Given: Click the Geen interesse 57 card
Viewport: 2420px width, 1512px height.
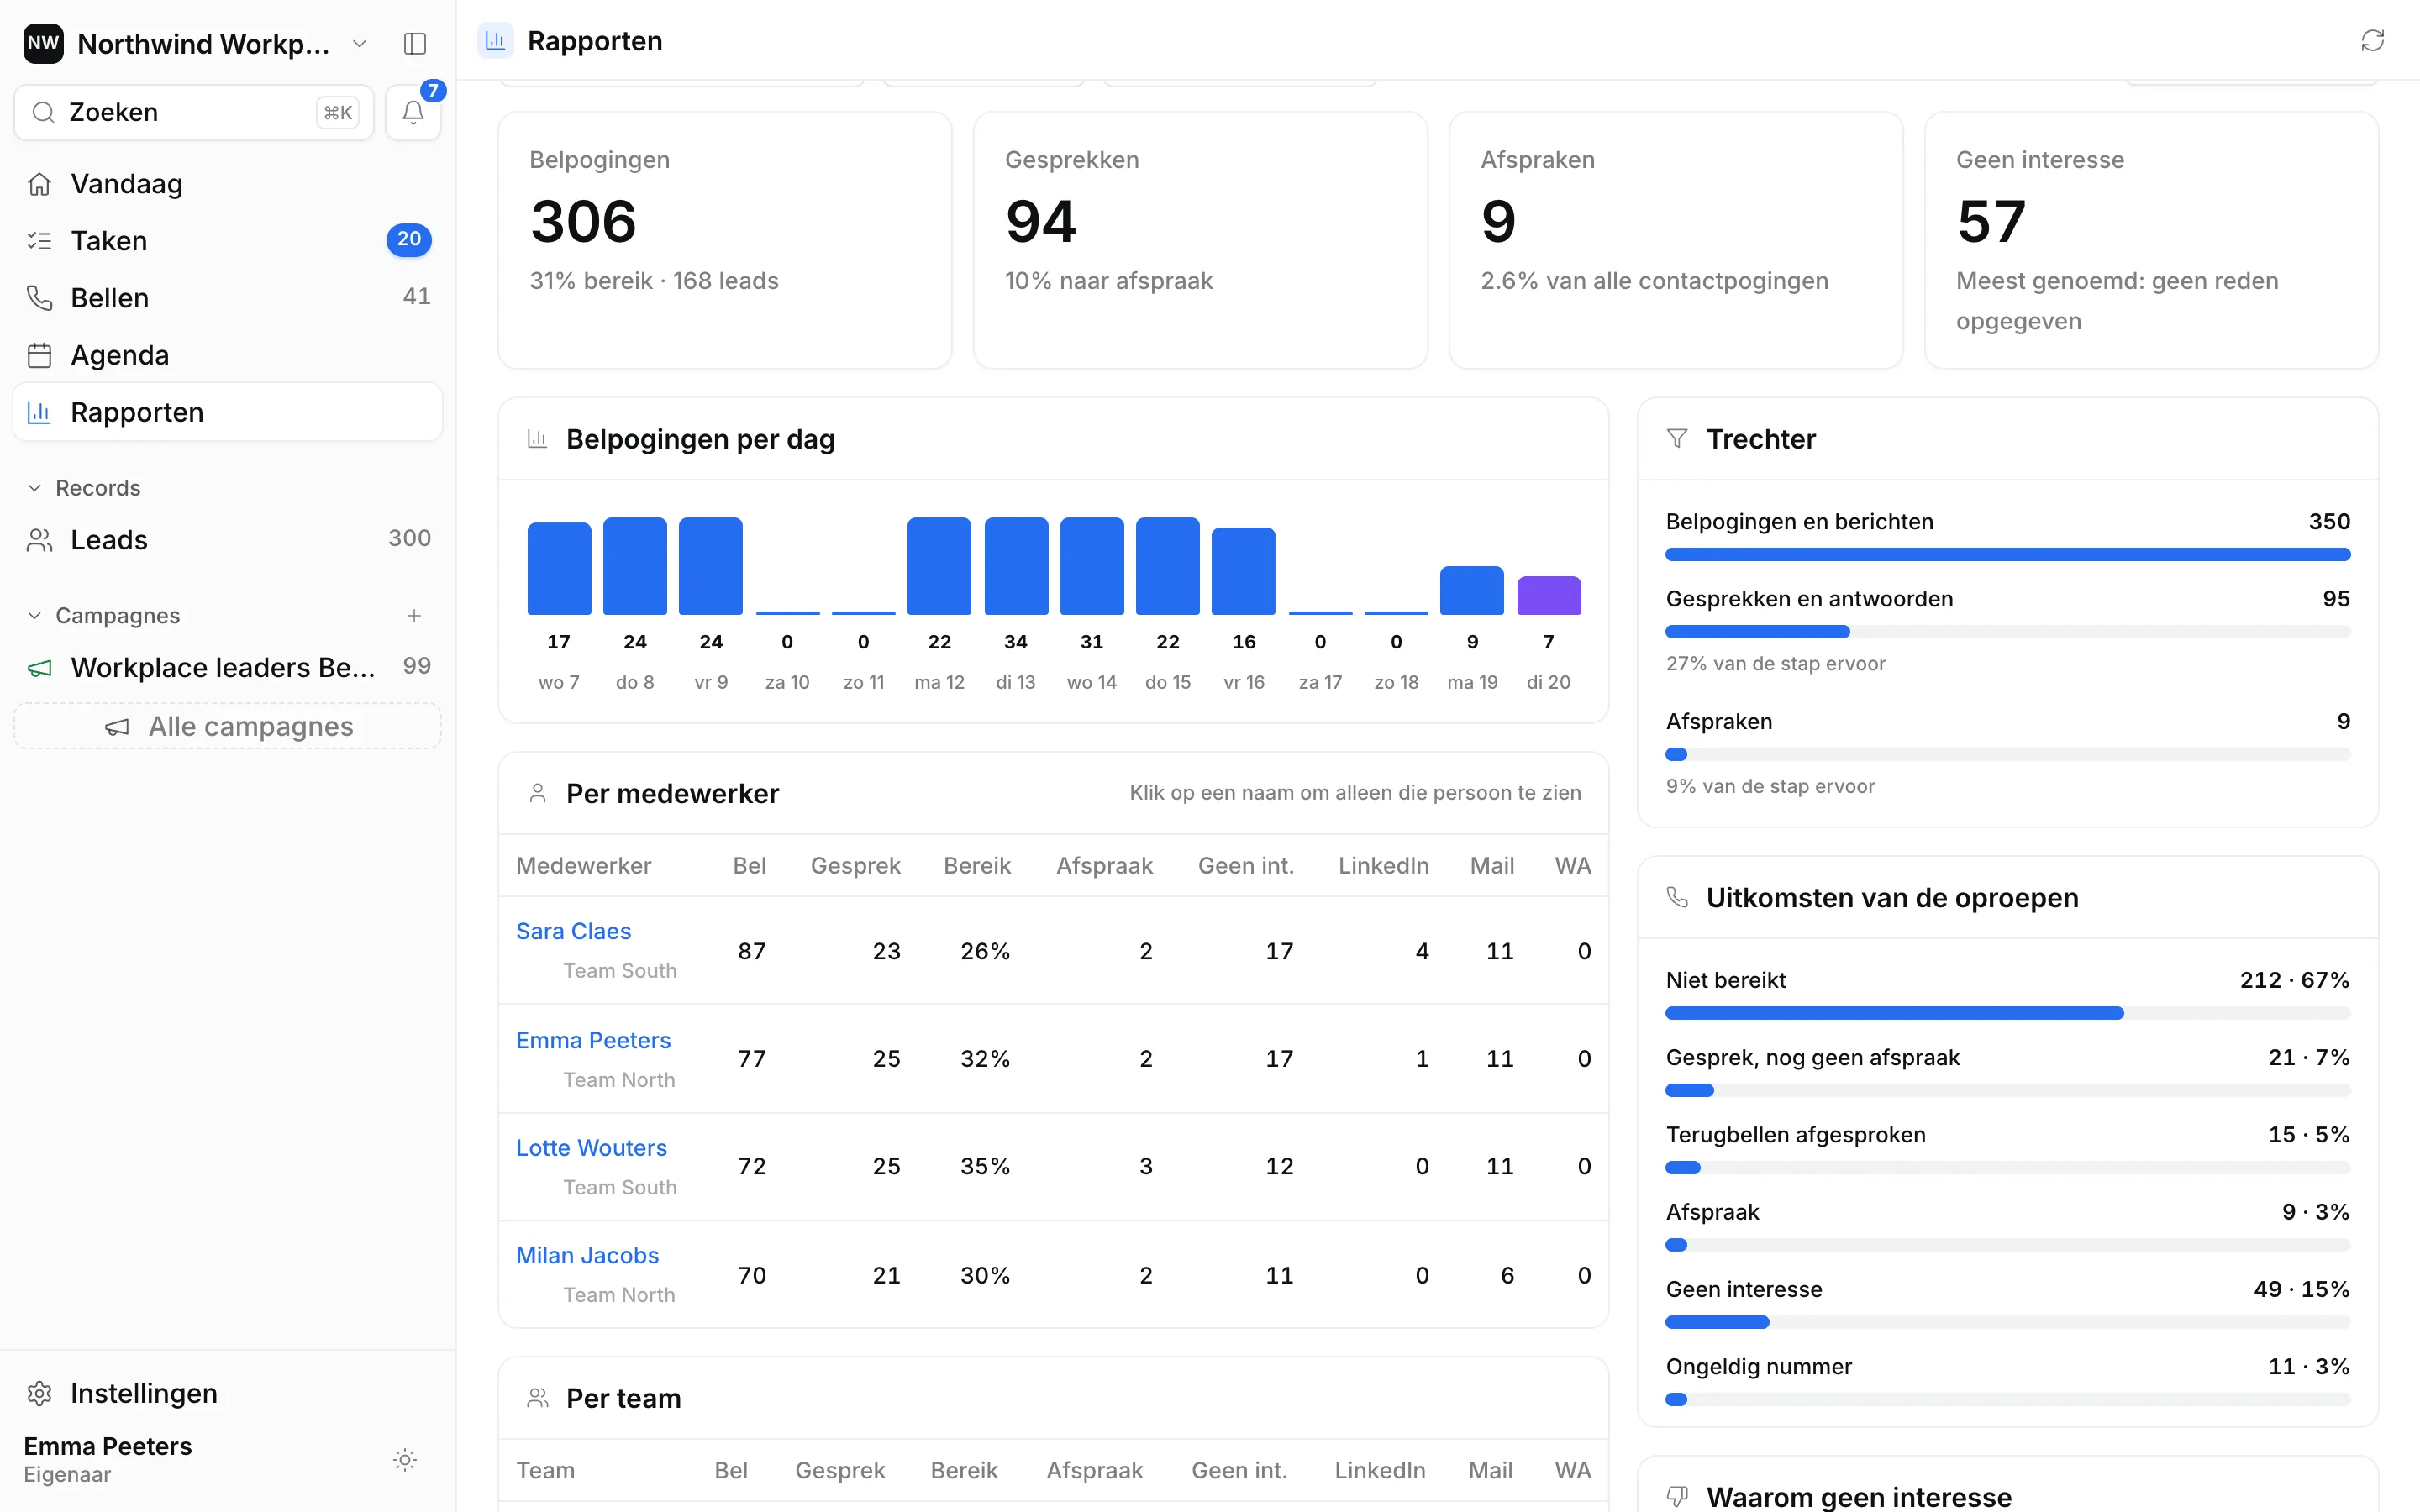Looking at the screenshot, I should point(2151,240).
